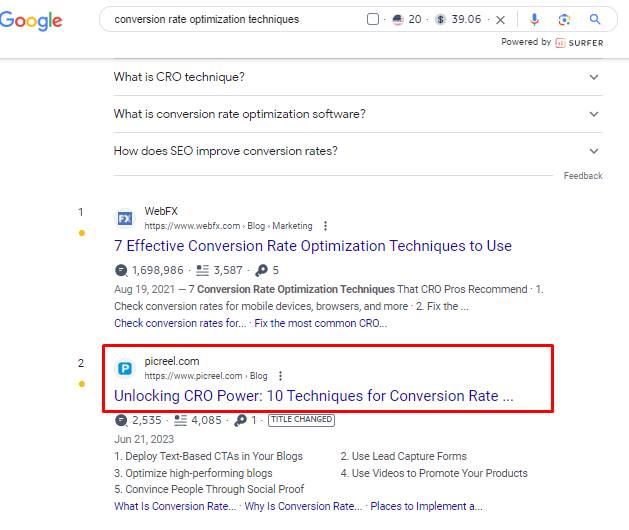Open the picreel result options three-dot menu
The image size is (629, 530).
coord(280,376)
